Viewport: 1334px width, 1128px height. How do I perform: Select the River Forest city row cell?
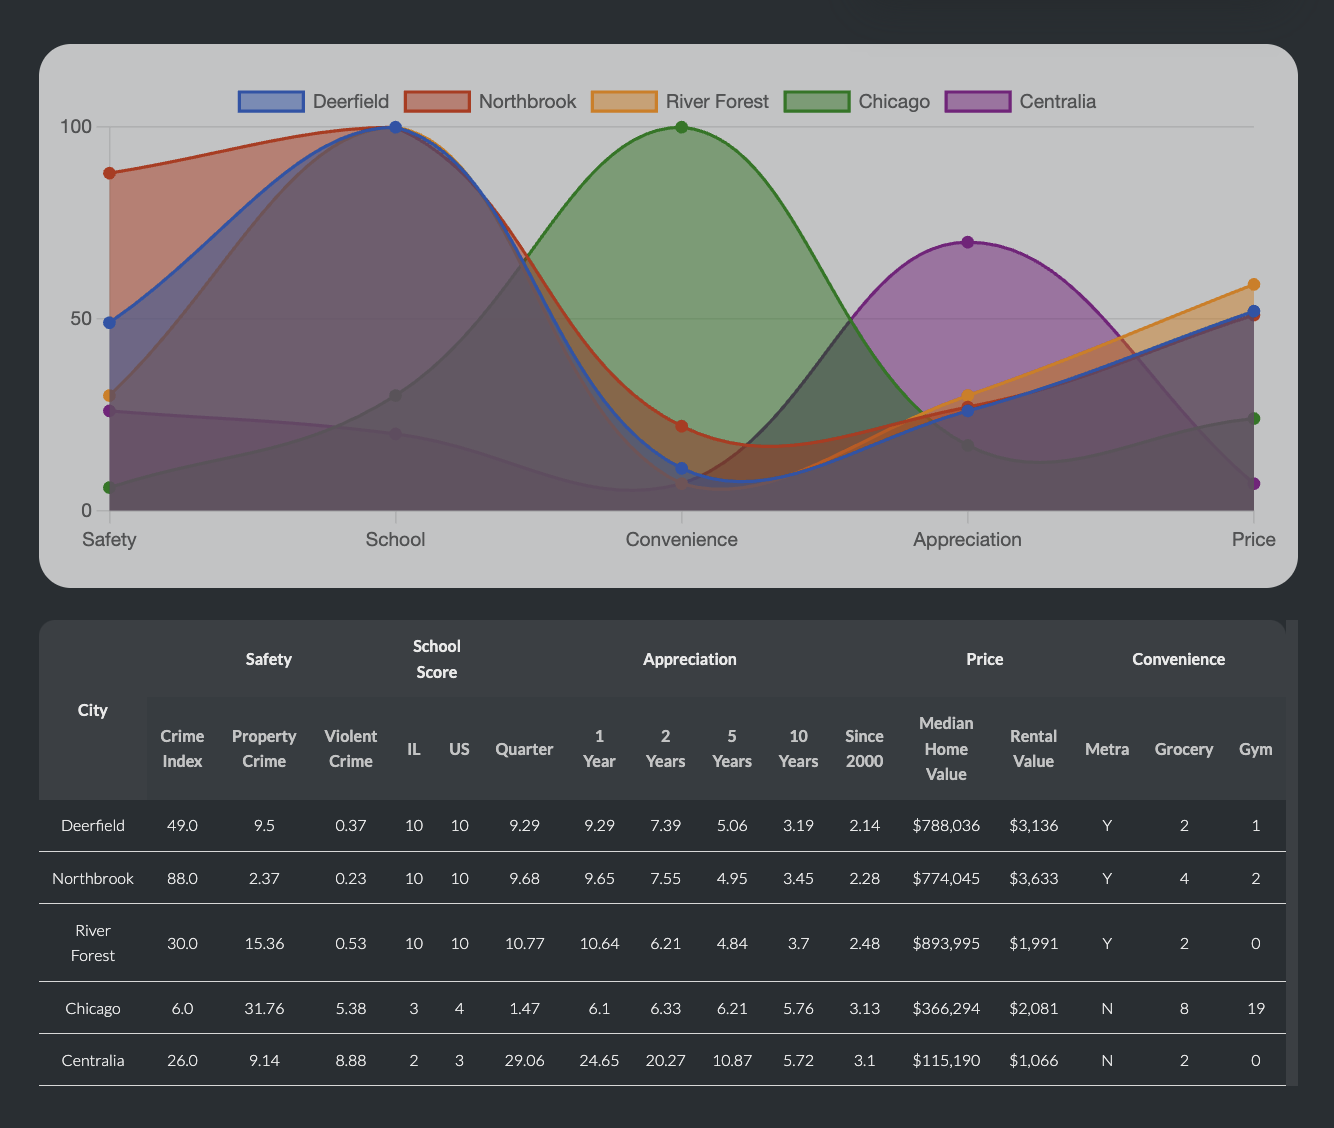click(x=93, y=943)
